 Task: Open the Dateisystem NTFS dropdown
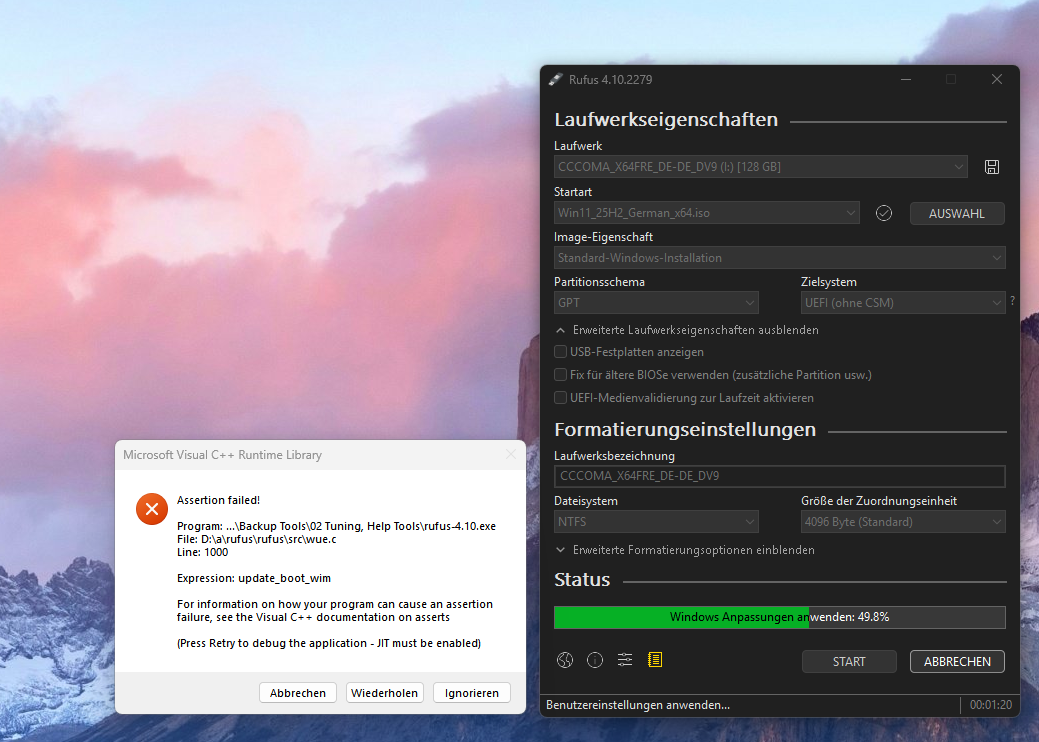click(x=656, y=522)
